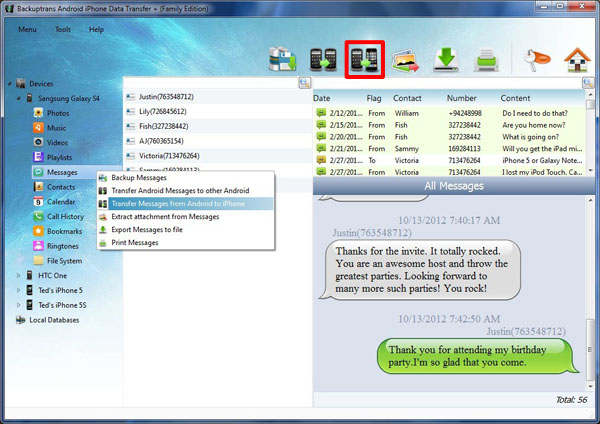
Task: Click the search icon above the messages table
Action: pyautogui.click(x=588, y=83)
